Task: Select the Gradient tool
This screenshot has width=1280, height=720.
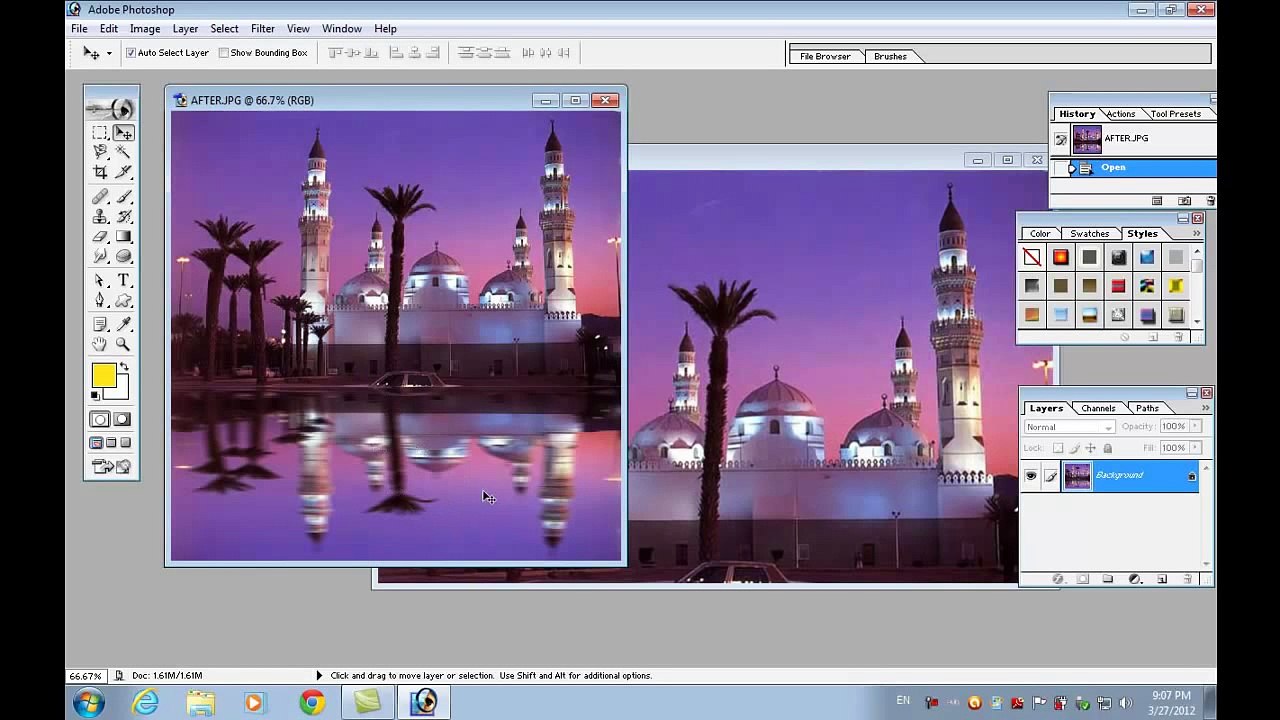Action: 123,236
